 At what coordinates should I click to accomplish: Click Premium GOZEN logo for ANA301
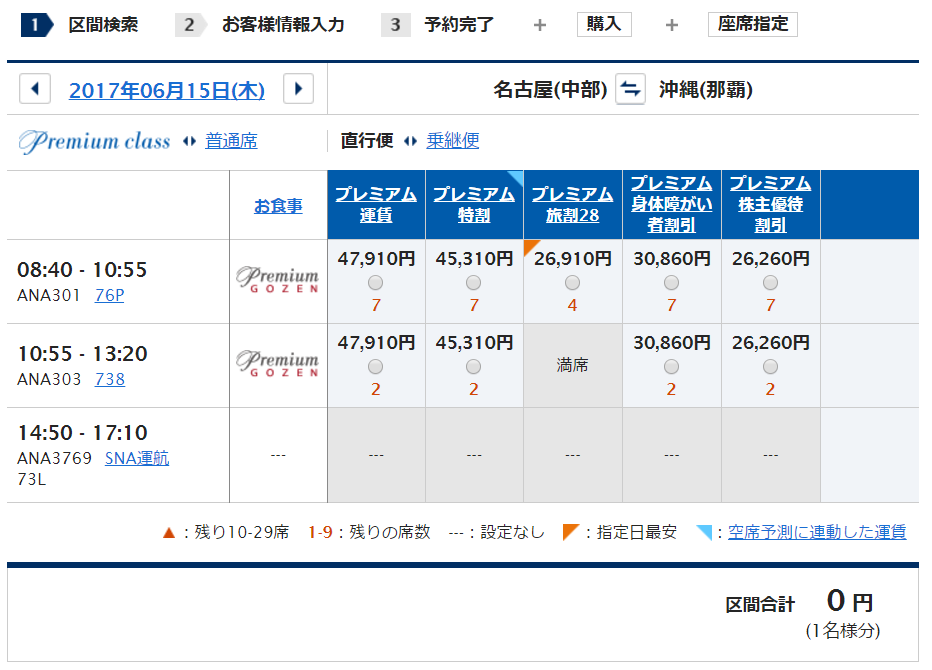point(278,279)
